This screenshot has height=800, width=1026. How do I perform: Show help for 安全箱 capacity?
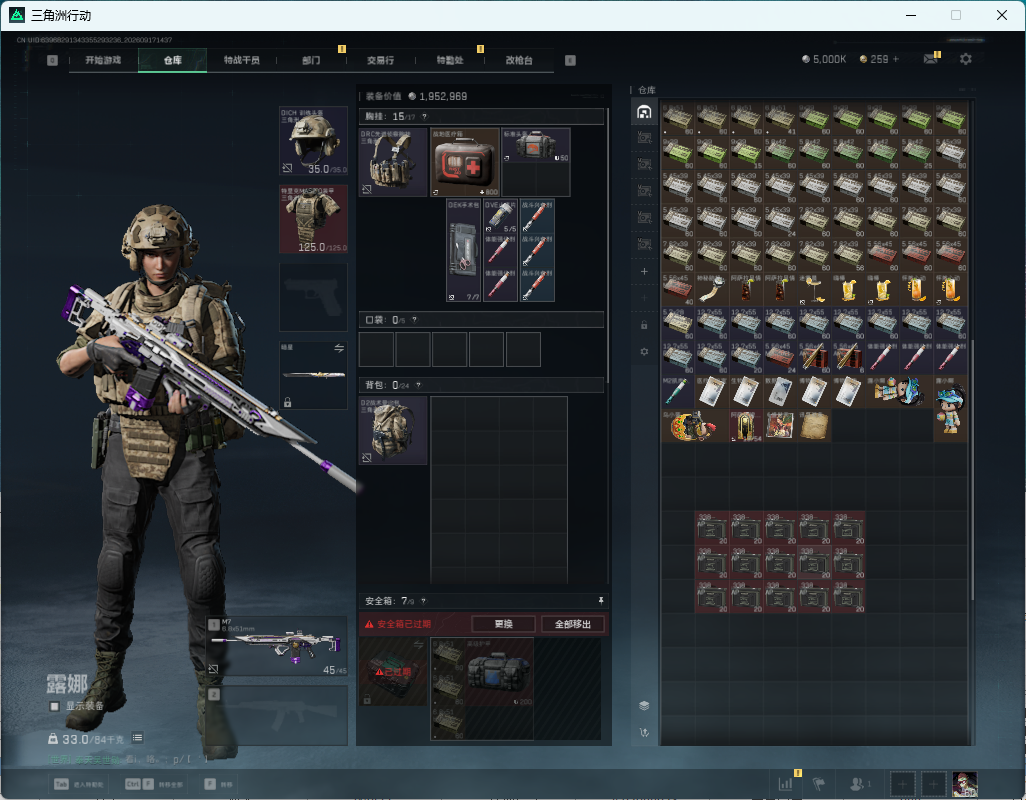[x=423, y=600]
